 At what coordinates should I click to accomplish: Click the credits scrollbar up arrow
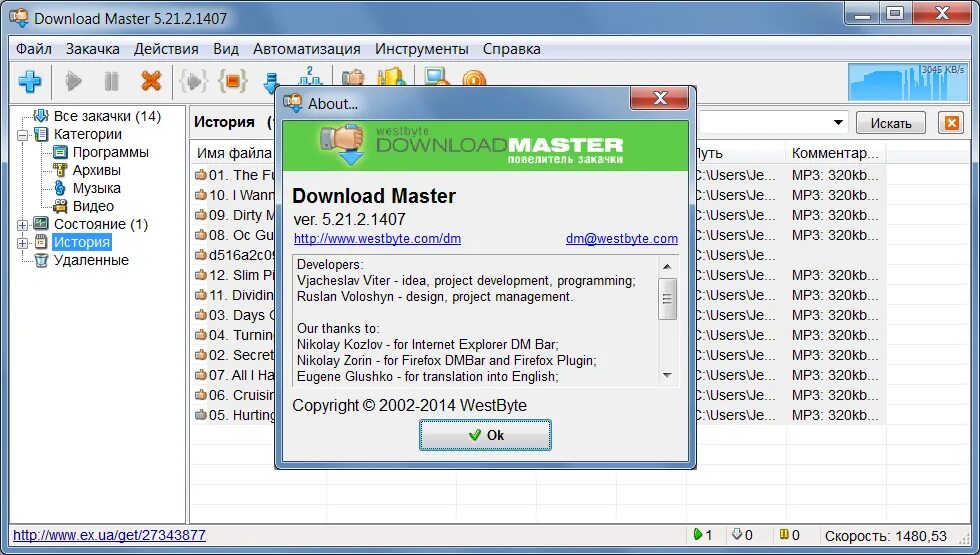667,266
